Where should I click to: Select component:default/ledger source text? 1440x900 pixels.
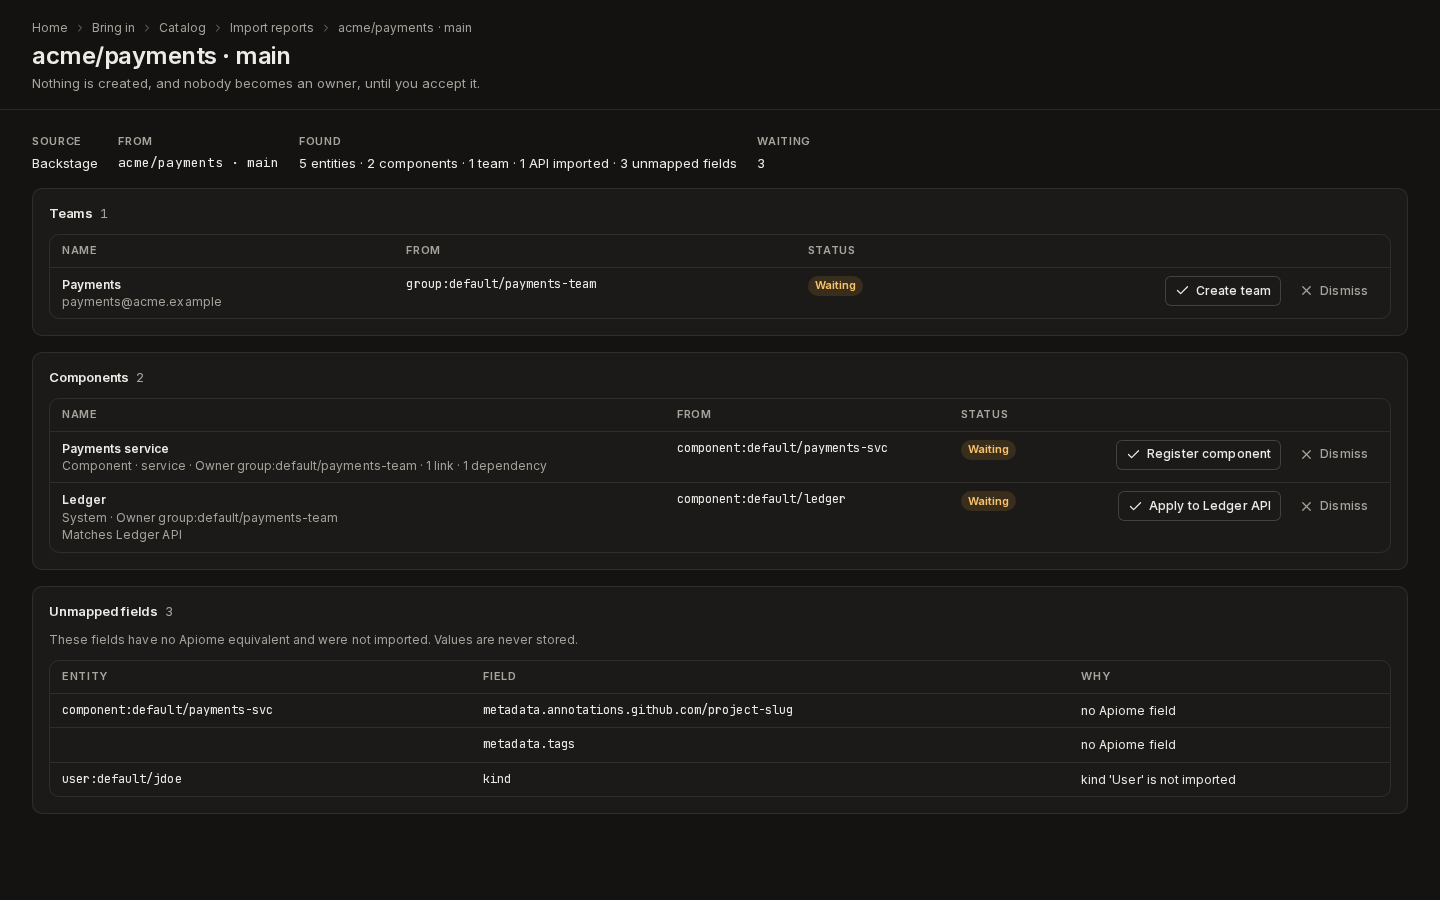click(x=761, y=499)
